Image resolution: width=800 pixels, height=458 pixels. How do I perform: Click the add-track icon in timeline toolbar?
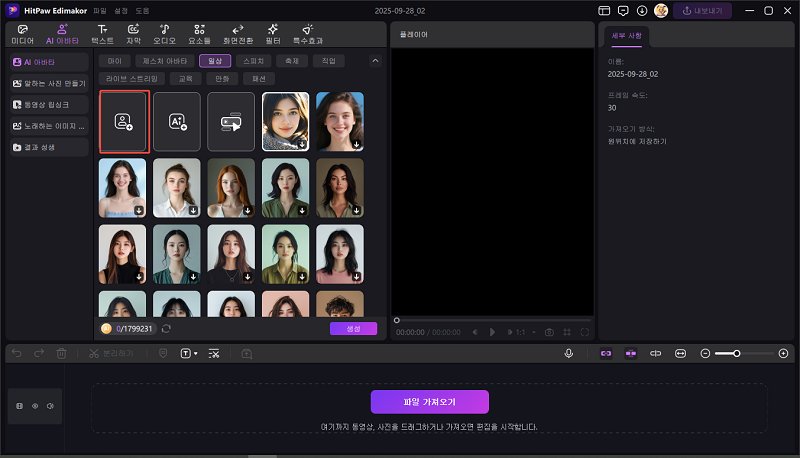click(x=246, y=353)
